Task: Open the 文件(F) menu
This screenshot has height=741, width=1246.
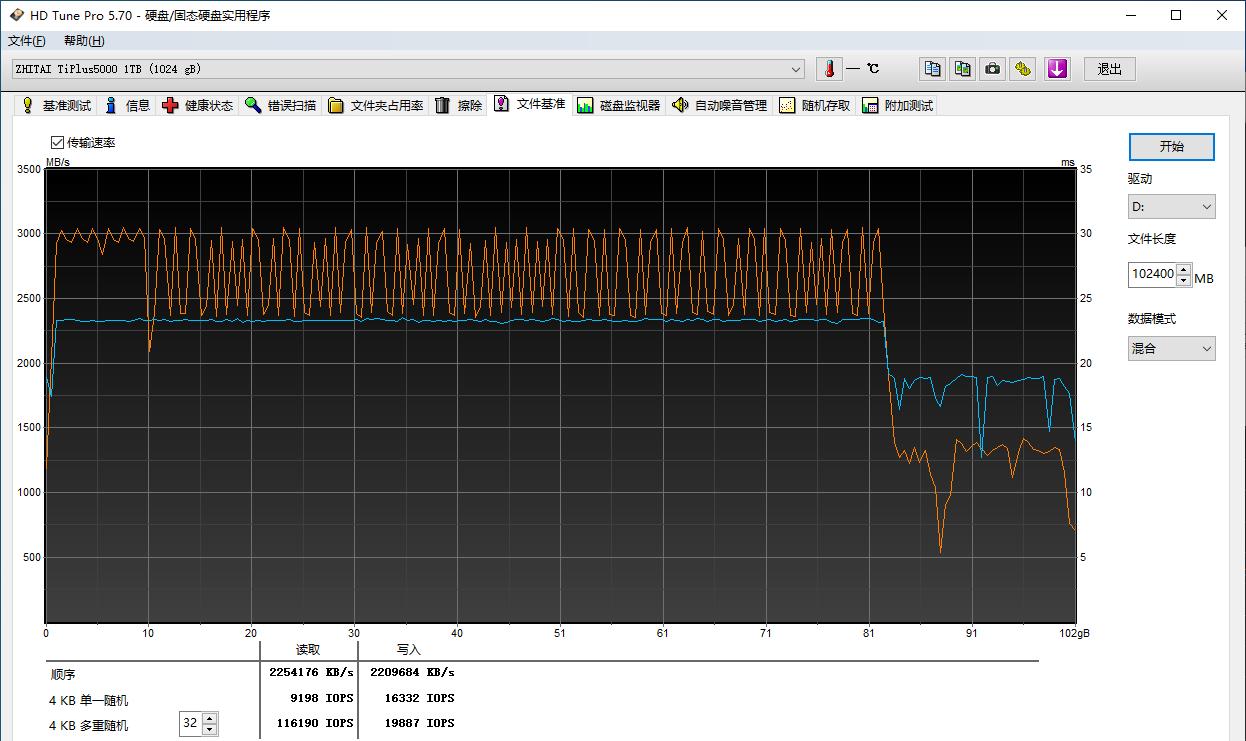Action: [27, 41]
